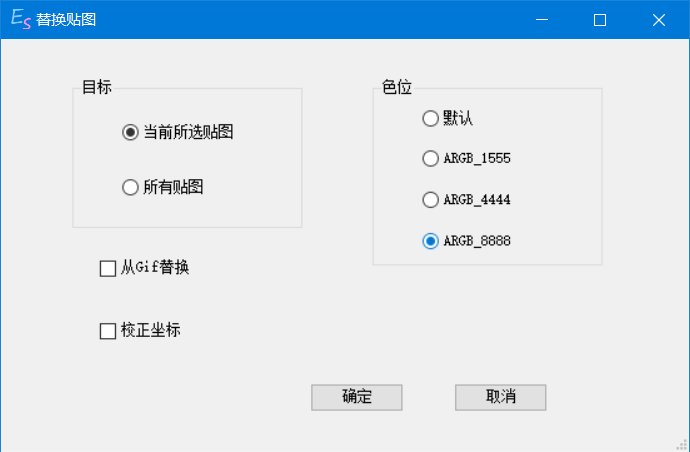Click the 目标 group label
The image size is (690, 452).
pos(96,87)
